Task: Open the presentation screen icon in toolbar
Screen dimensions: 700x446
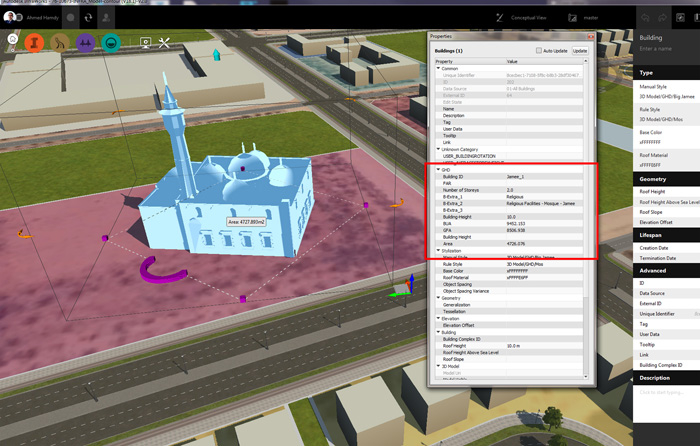Action: point(145,43)
